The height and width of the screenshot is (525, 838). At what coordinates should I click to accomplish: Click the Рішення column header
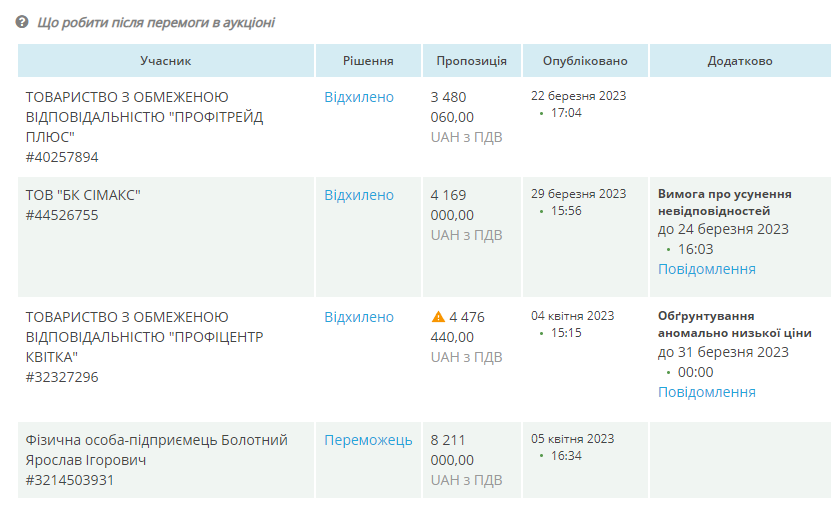tap(368, 61)
